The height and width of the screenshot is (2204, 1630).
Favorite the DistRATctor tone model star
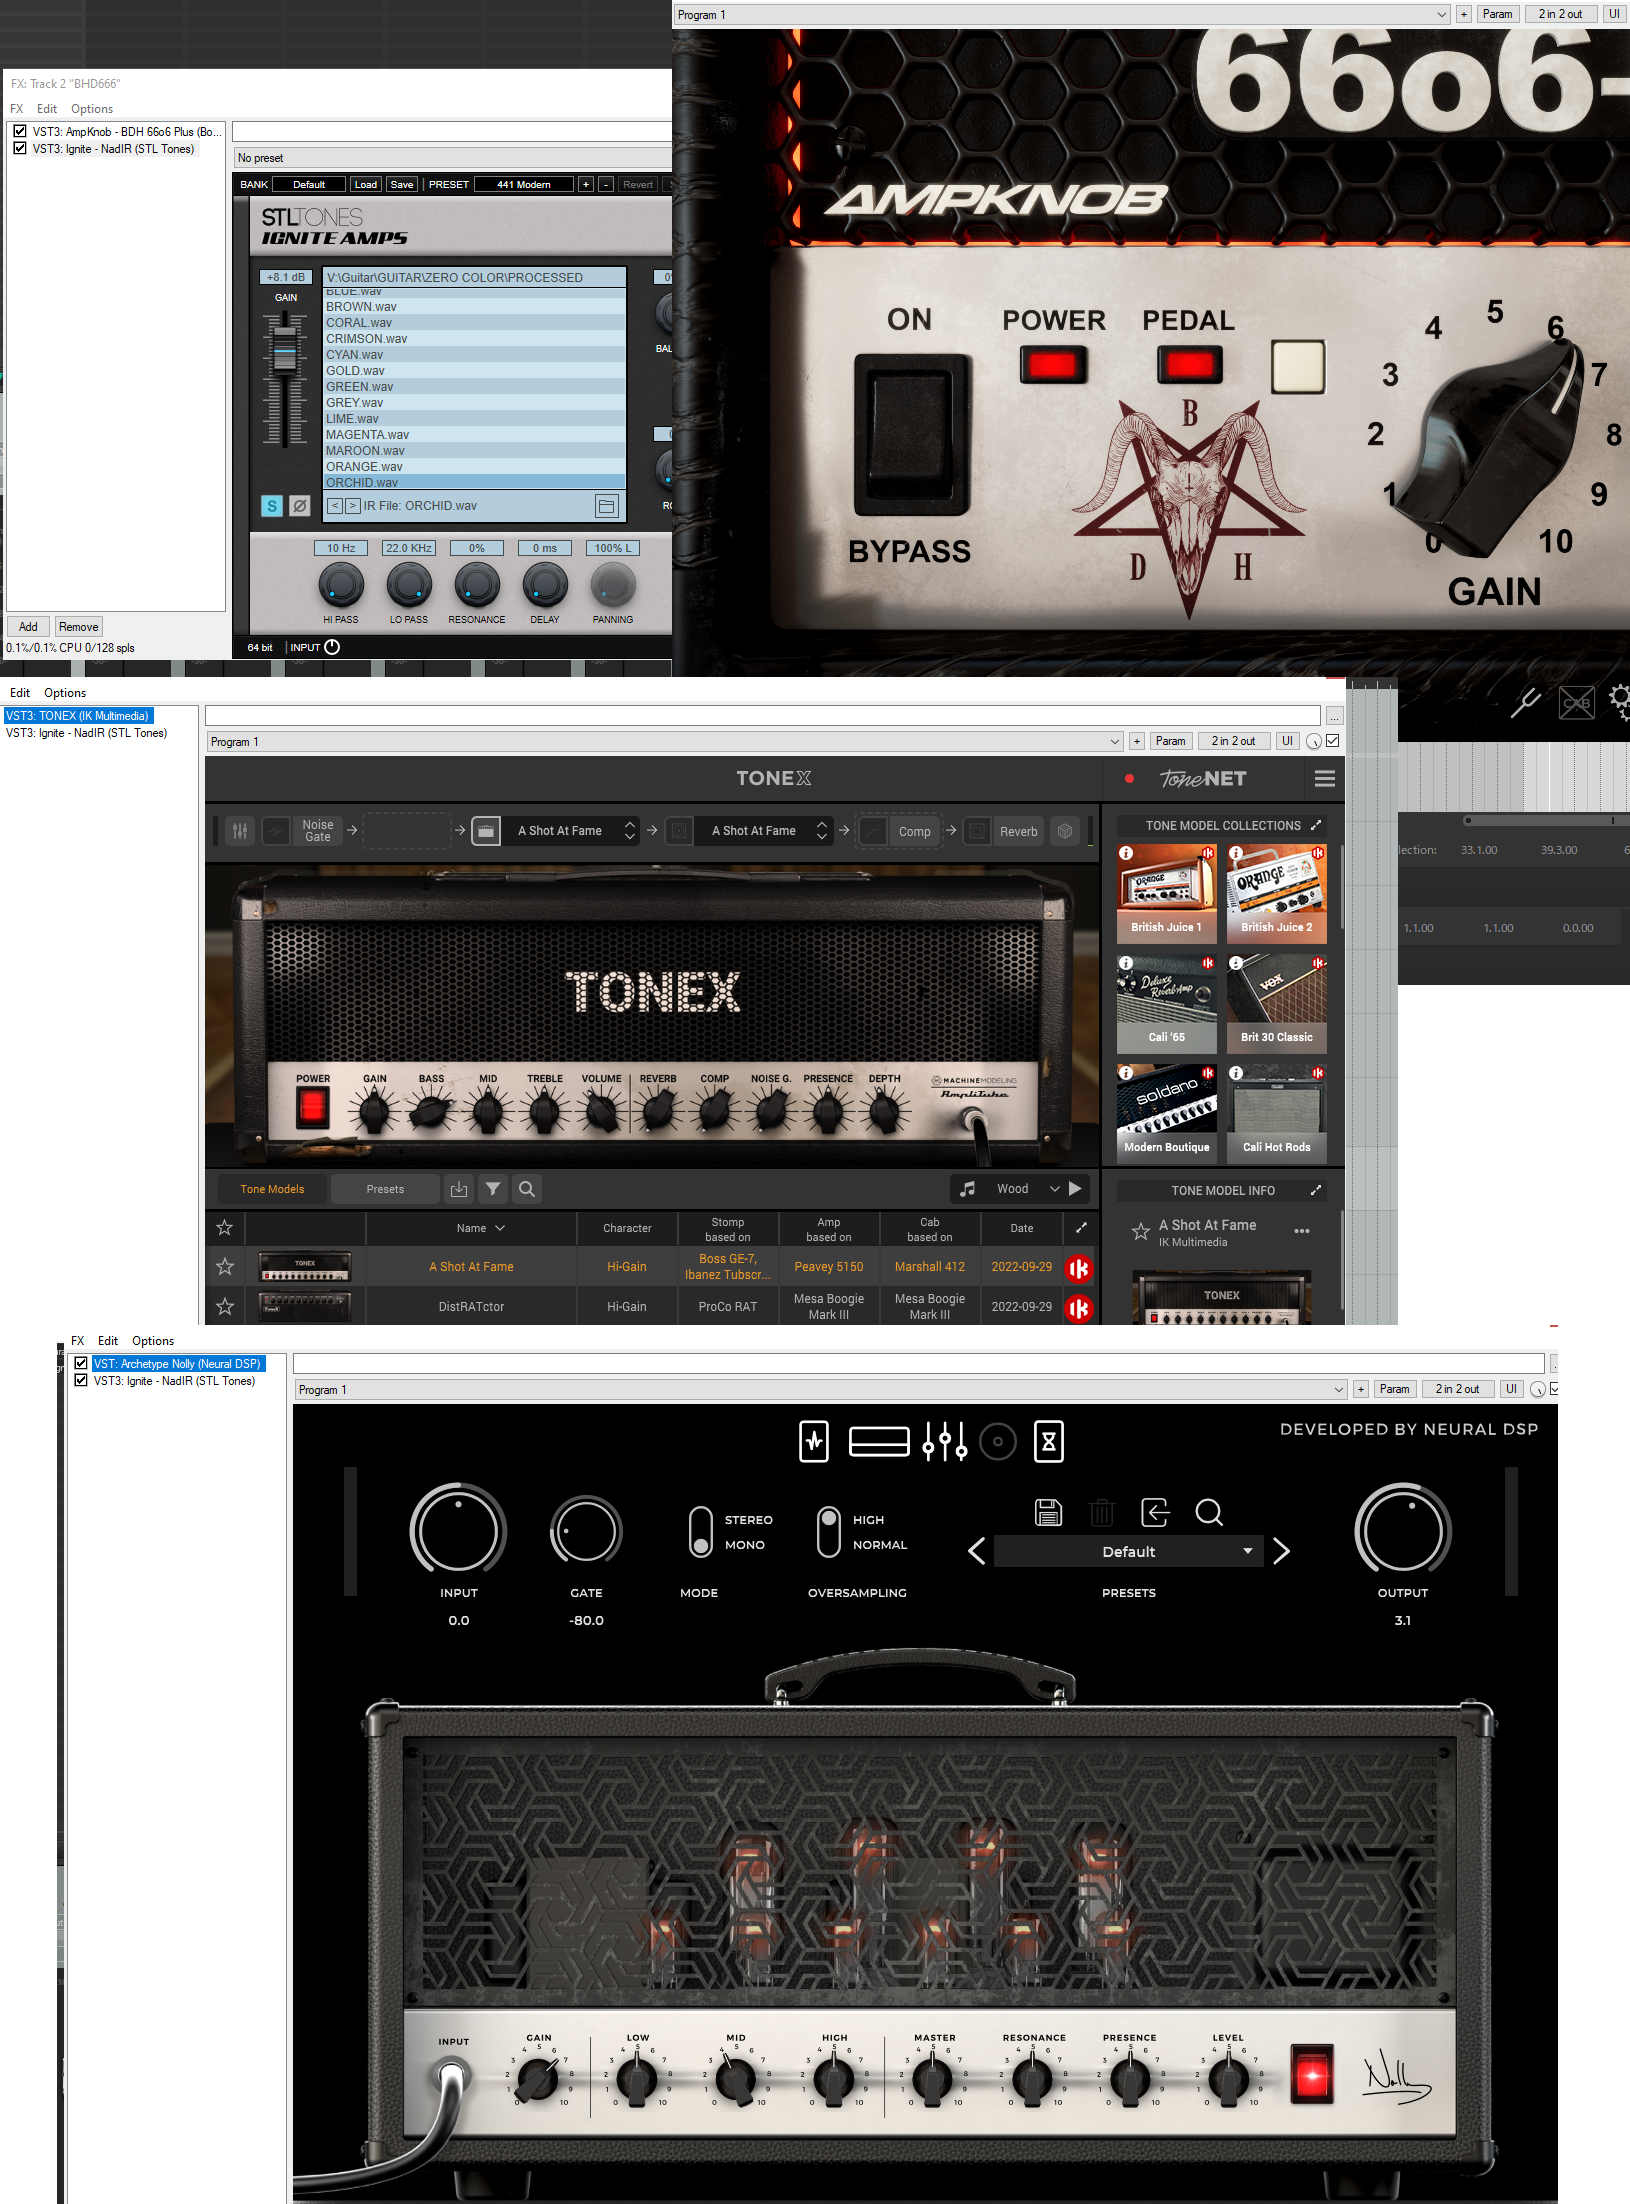tap(225, 1307)
